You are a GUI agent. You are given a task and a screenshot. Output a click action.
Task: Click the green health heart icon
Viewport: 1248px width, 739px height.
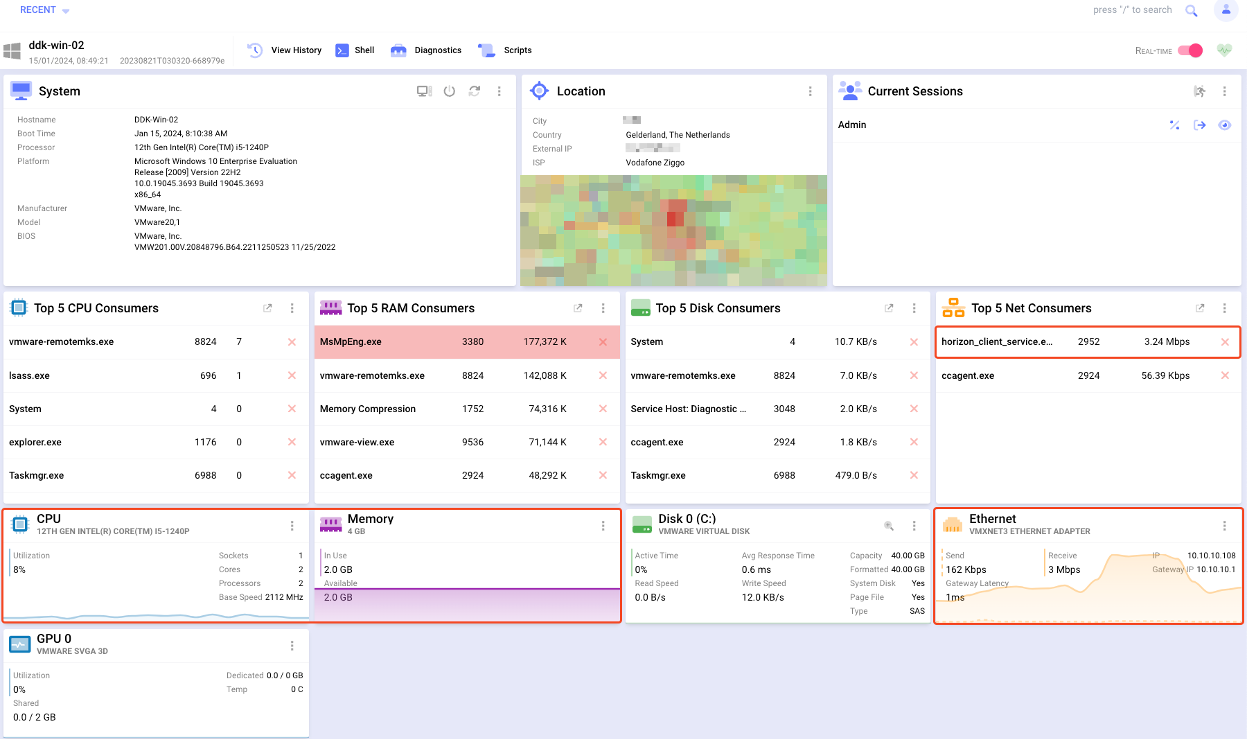point(1224,49)
